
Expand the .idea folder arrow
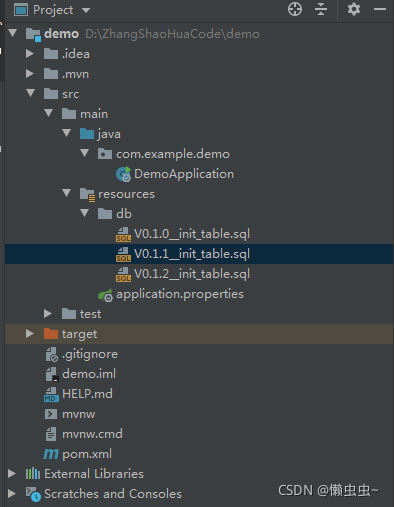(30, 53)
